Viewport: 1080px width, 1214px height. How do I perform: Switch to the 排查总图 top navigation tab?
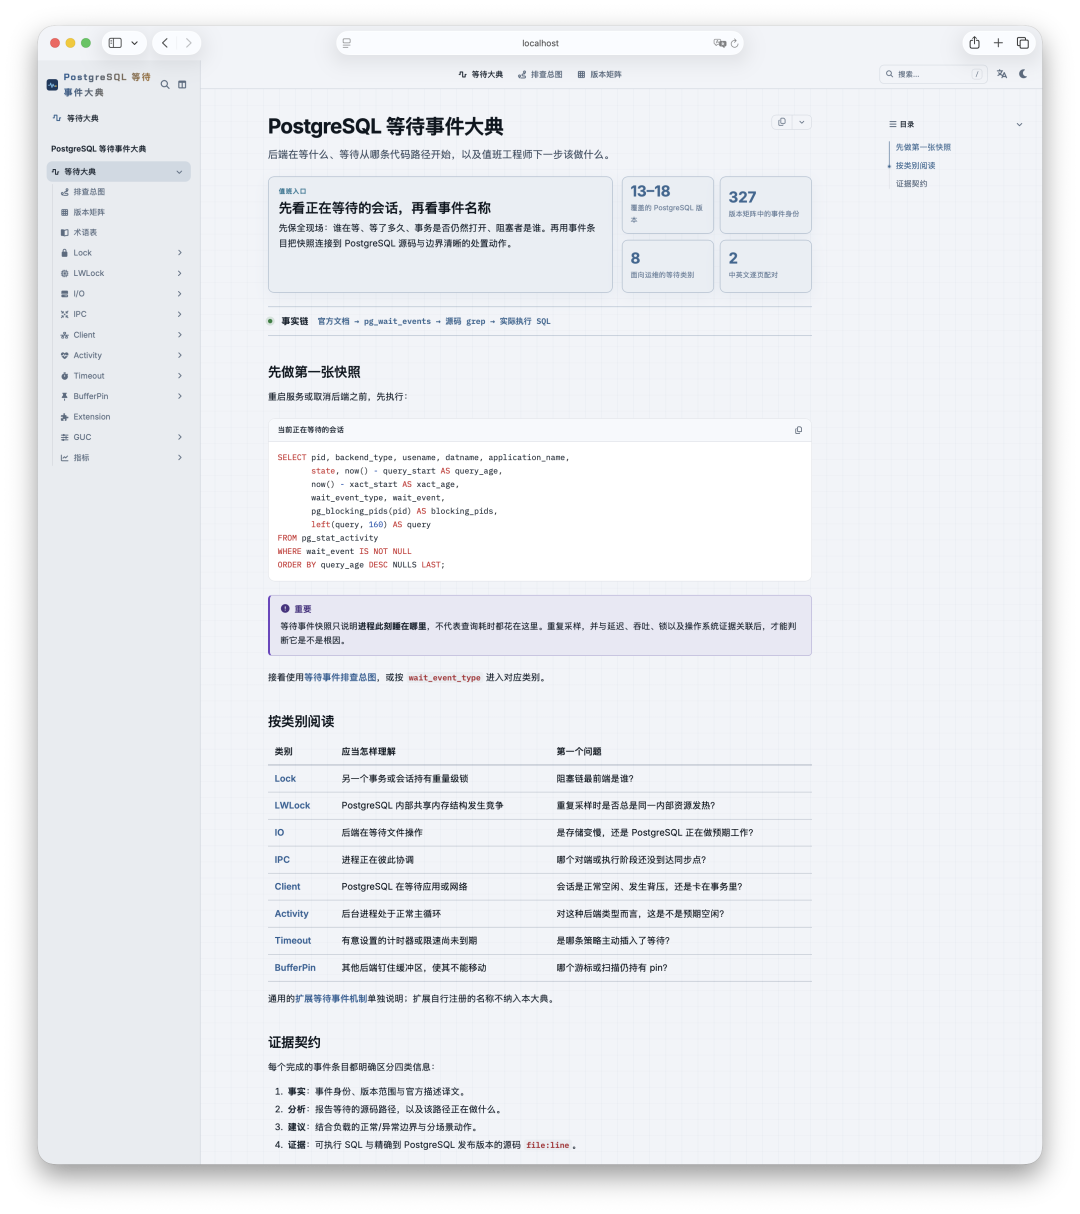(x=540, y=74)
